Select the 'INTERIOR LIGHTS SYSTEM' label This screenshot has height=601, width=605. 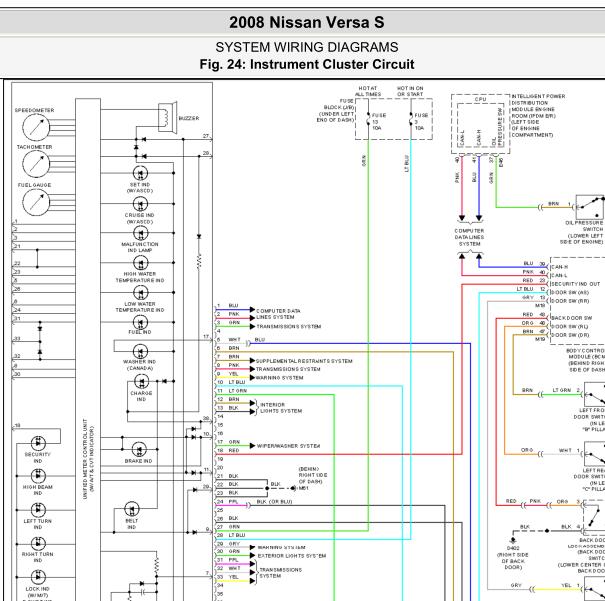281,408
